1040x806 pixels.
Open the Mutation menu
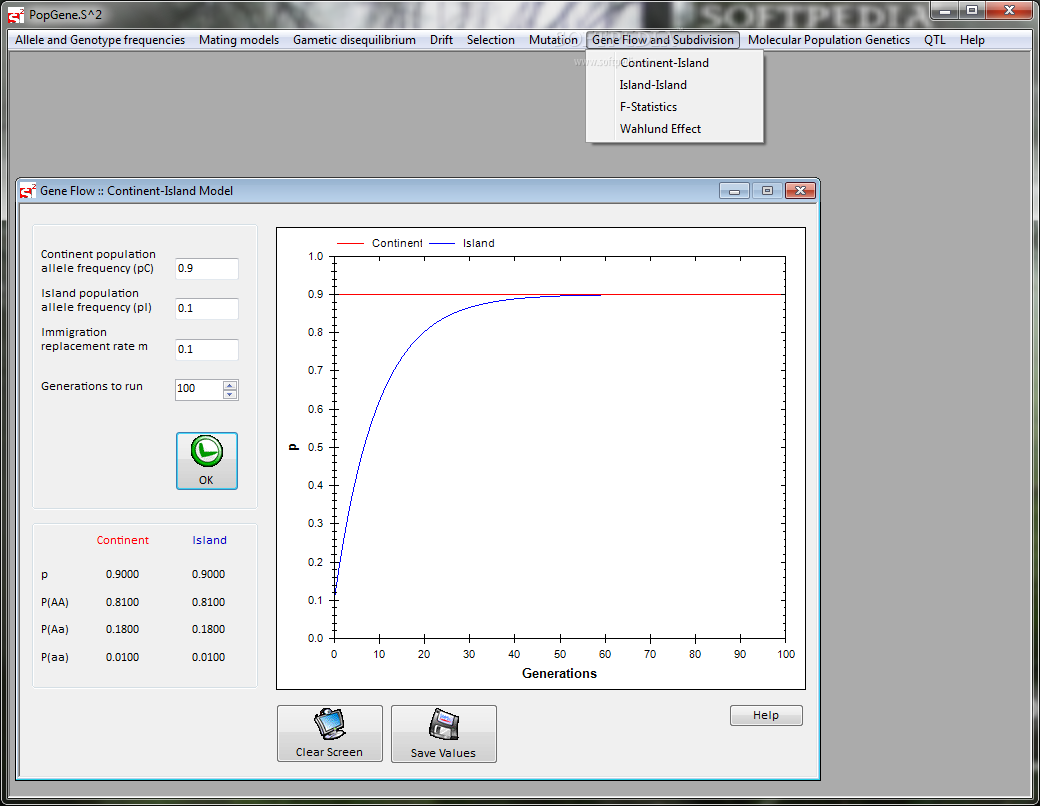(x=553, y=40)
